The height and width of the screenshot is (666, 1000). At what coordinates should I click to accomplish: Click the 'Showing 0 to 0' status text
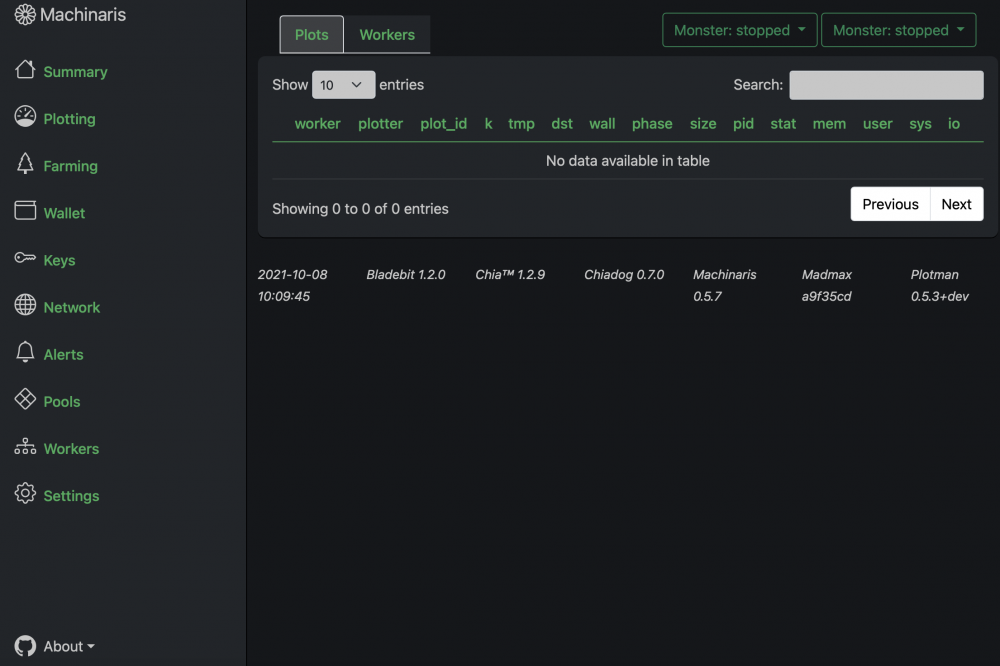pos(360,209)
